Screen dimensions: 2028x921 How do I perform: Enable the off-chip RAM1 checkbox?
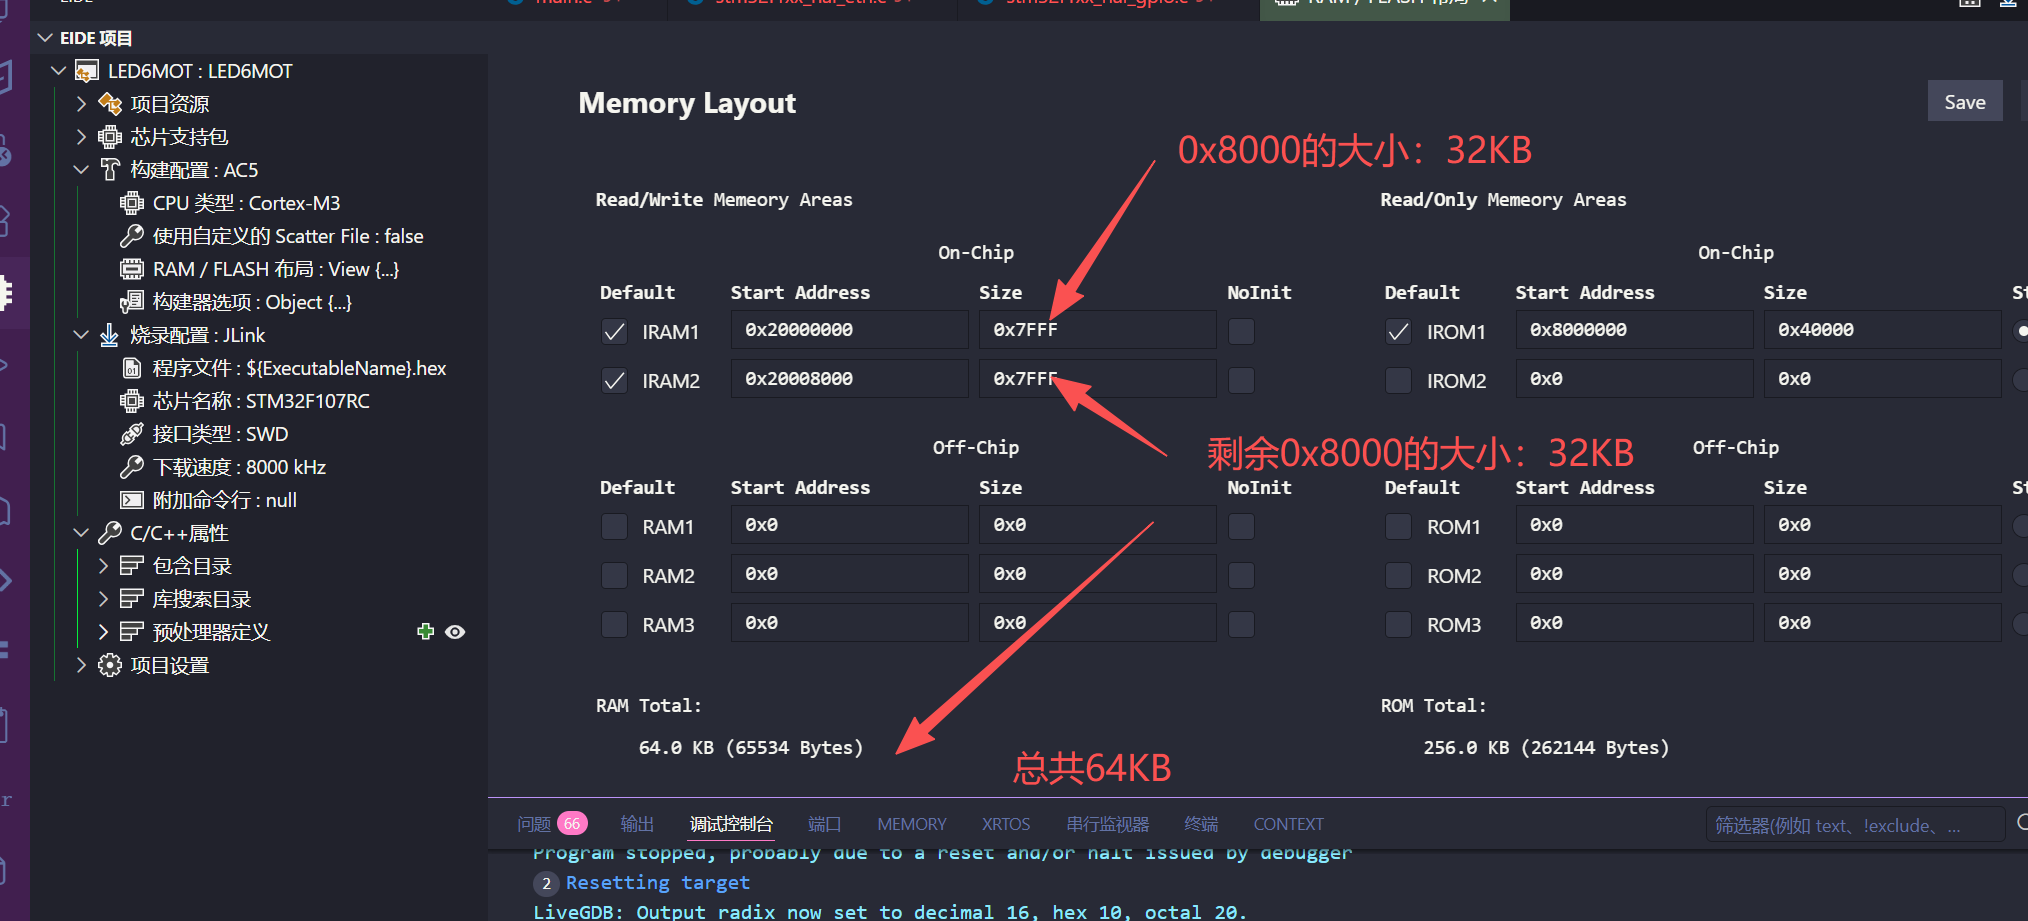pos(615,527)
